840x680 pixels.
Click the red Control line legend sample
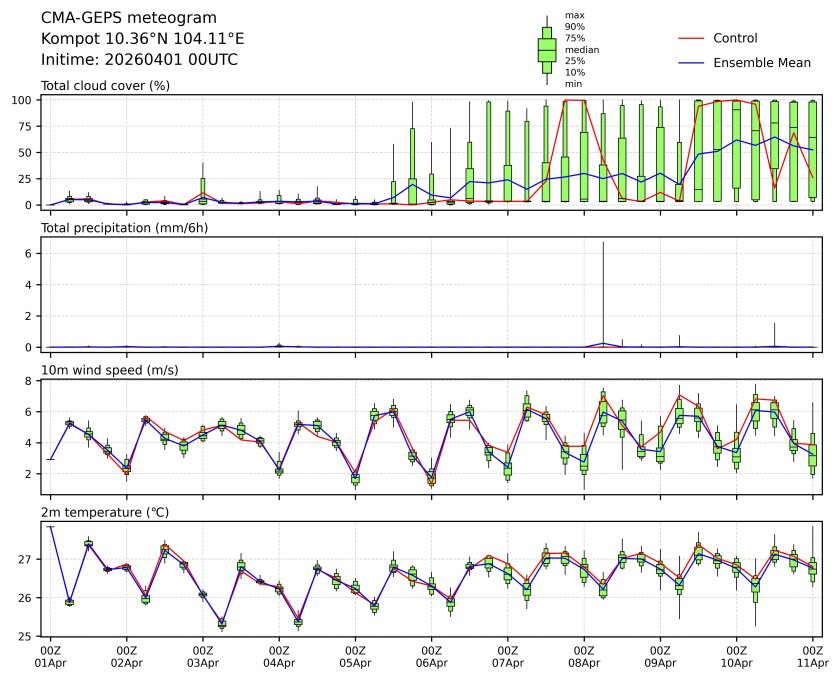[x=692, y=38]
